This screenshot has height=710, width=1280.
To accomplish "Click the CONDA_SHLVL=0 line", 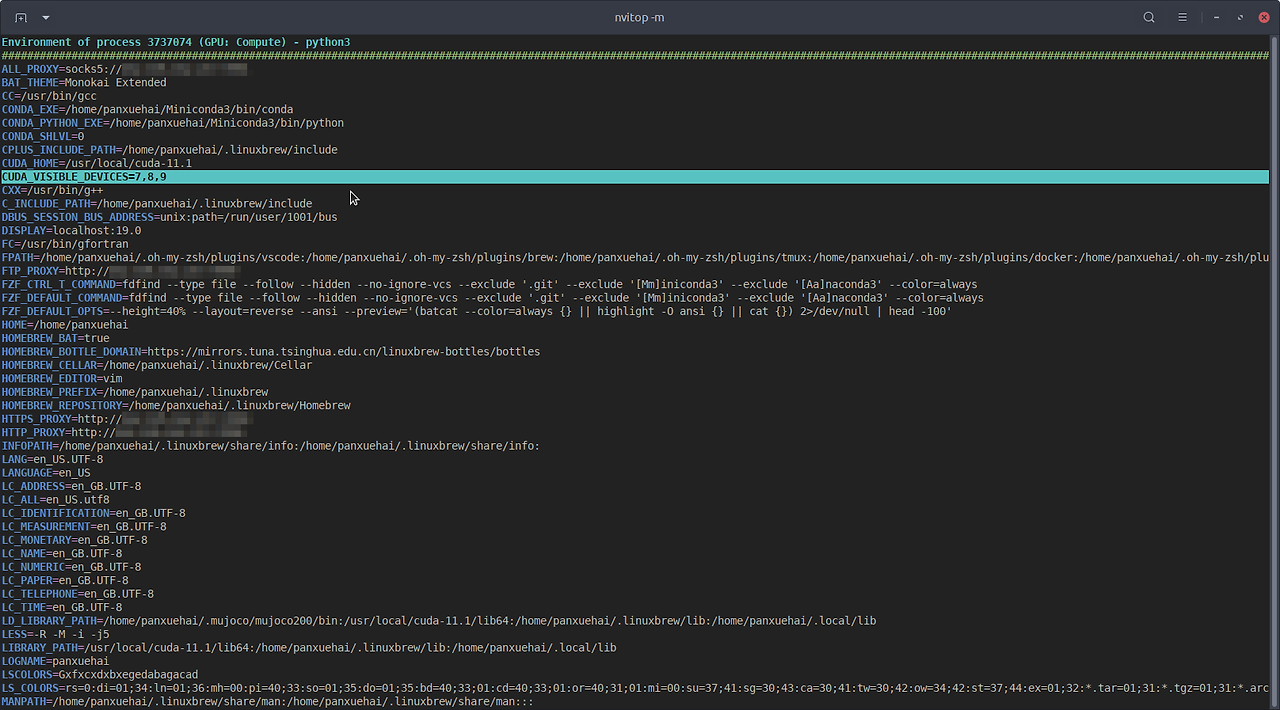I will coord(43,136).
